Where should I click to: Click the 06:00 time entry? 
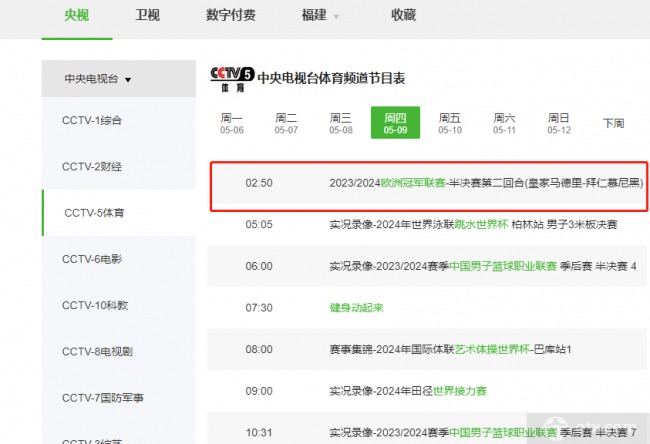point(259,266)
